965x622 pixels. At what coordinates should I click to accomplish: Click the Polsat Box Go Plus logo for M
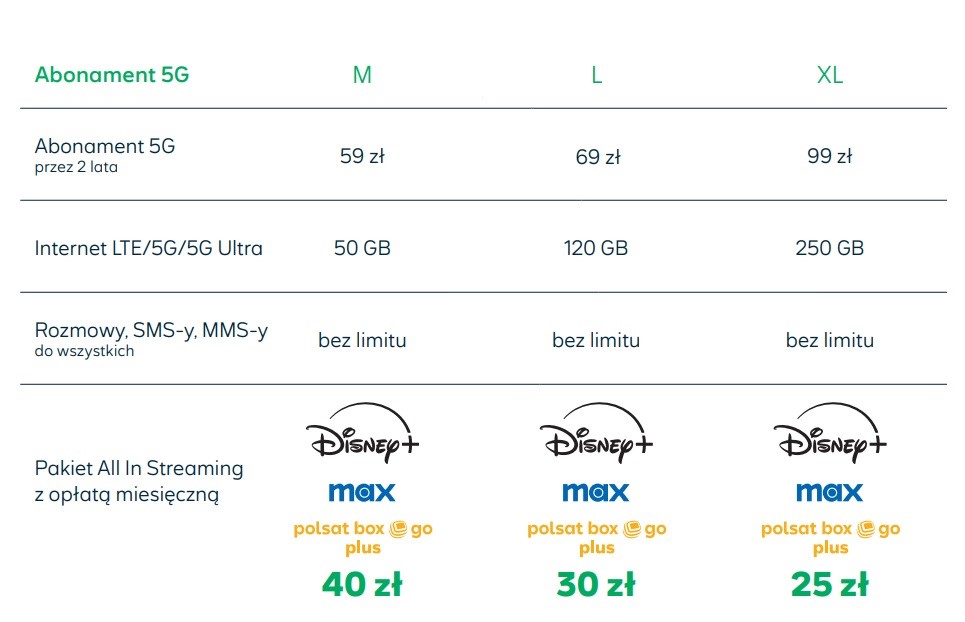tap(362, 538)
